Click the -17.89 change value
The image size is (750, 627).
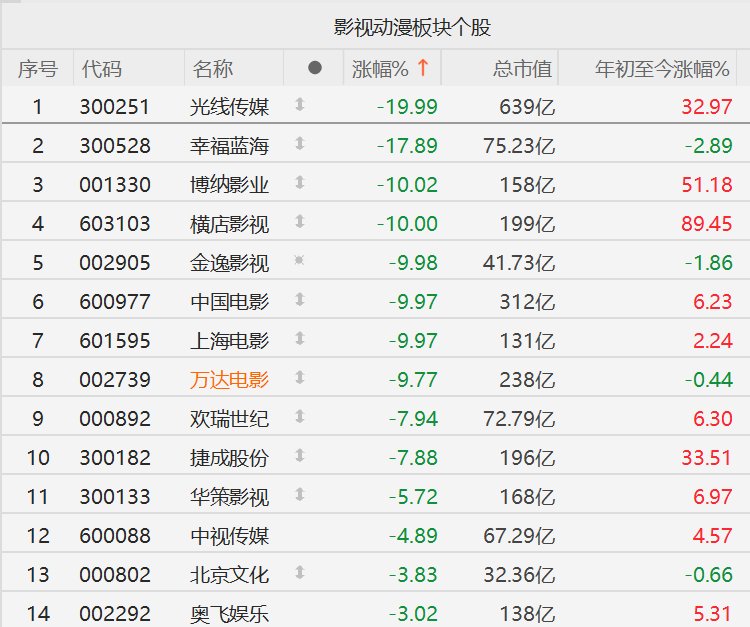[407, 146]
